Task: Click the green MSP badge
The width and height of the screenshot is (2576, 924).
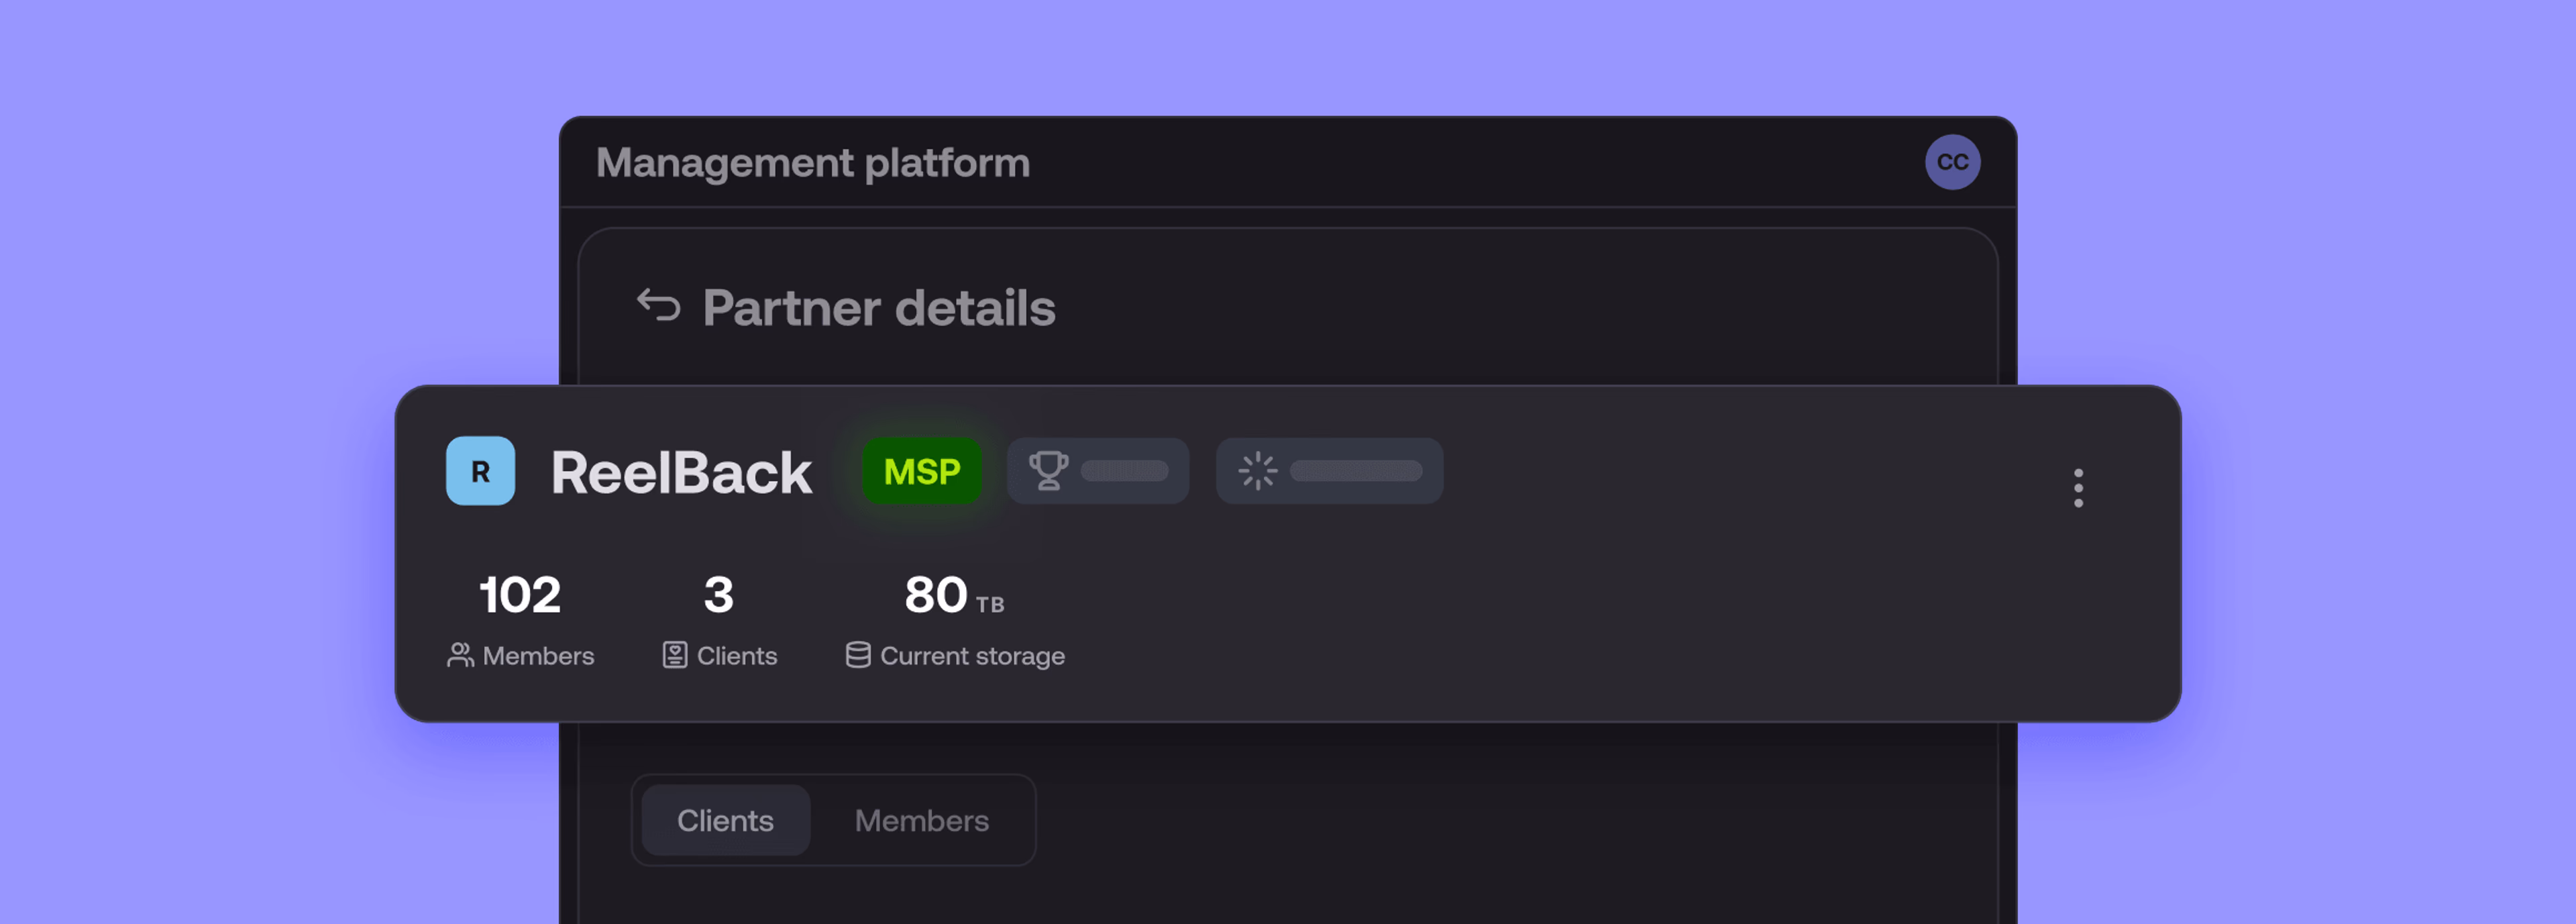Action: pos(921,471)
